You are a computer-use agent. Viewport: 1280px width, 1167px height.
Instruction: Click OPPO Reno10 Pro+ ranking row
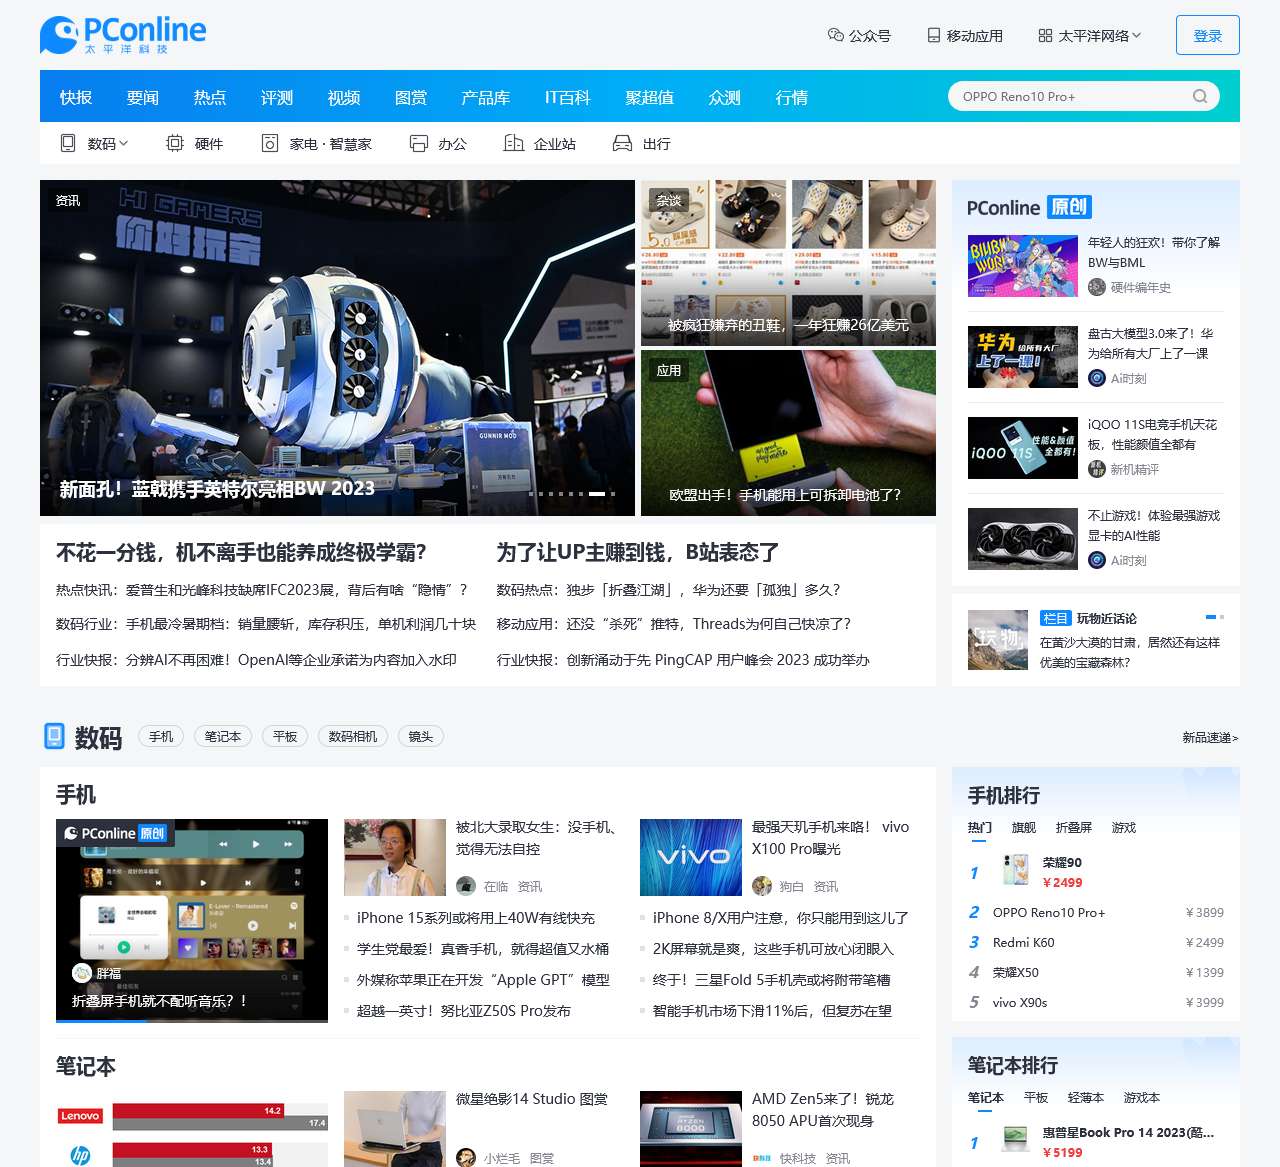click(x=1096, y=912)
